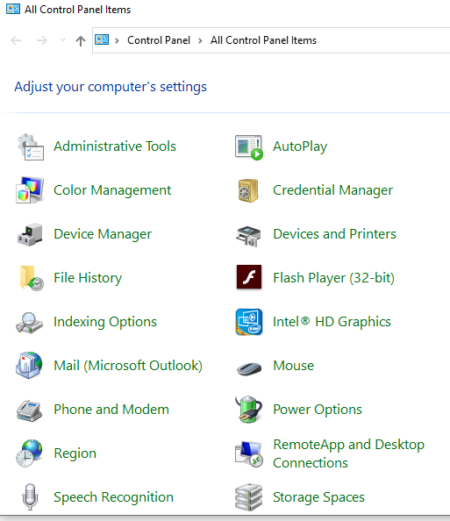Open the Color Management icon
The width and height of the screenshot is (450, 521).
(30, 190)
